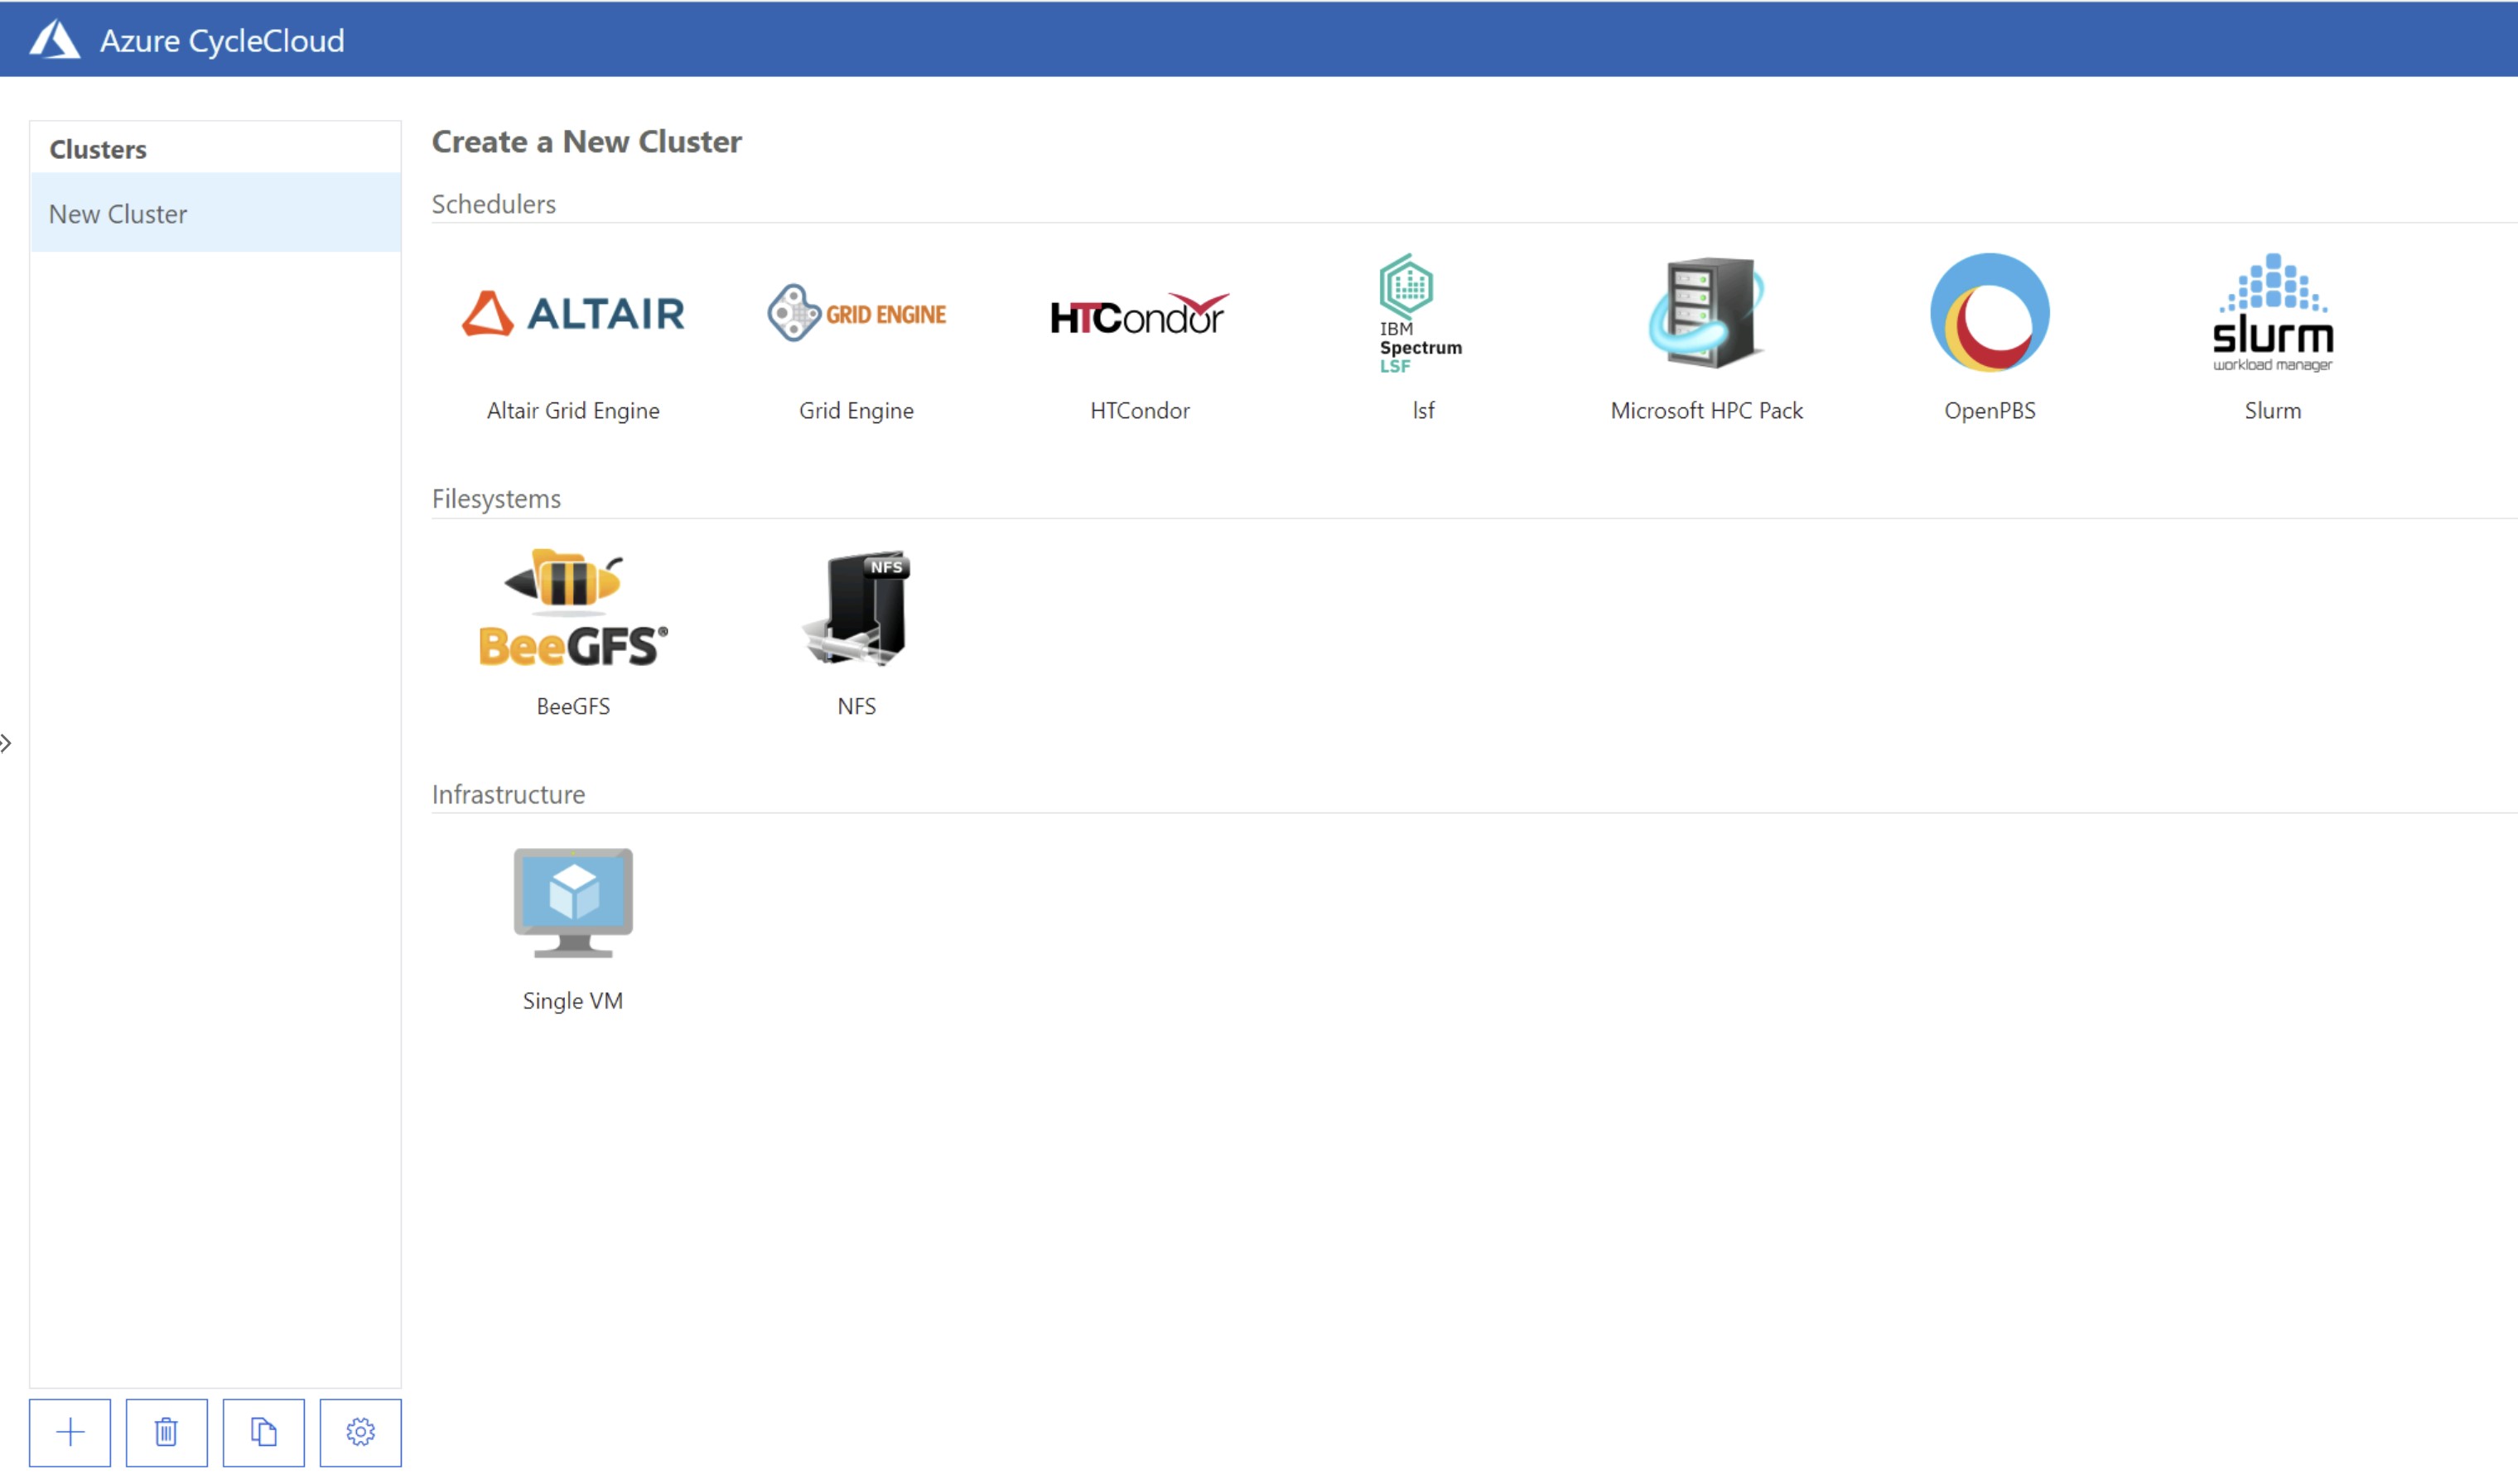Select the Microsoft HPC Pack icon
2518x1484 pixels.
(1705, 313)
